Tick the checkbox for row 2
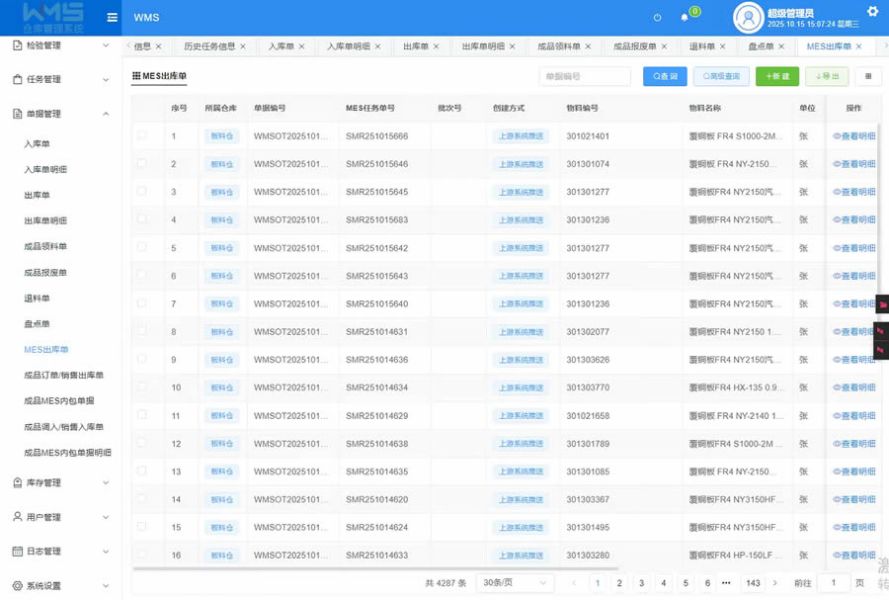The width and height of the screenshot is (889, 600). [x=142, y=163]
